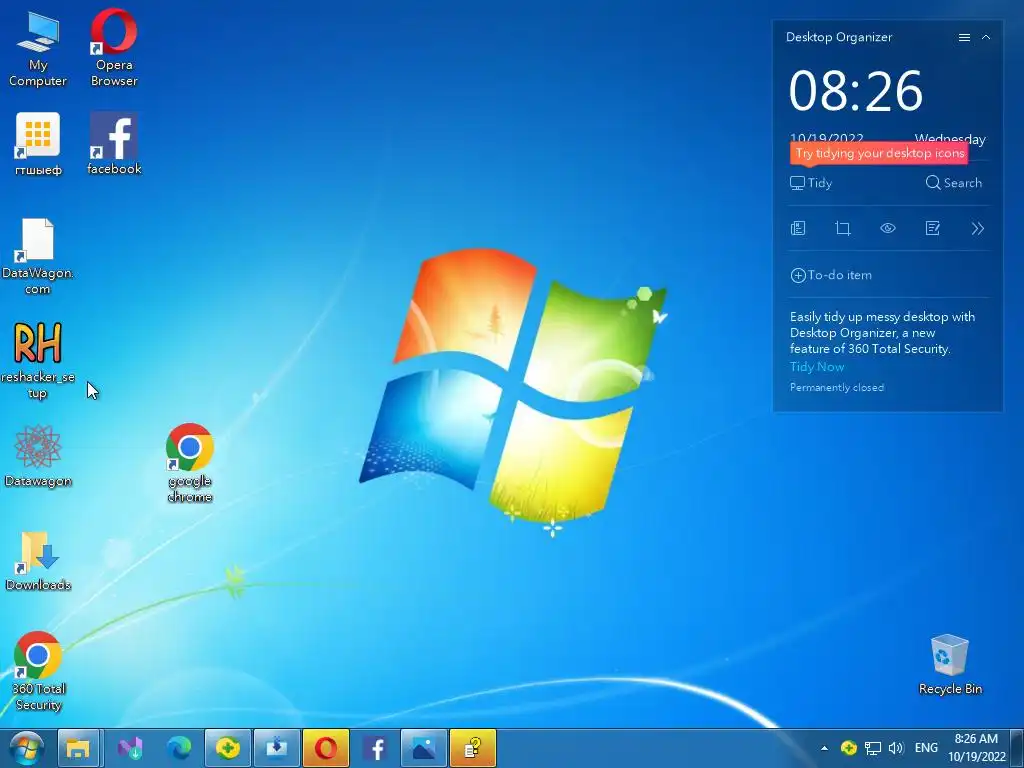Click the Tidy button
This screenshot has width=1024, height=768.
(x=811, y=183)
